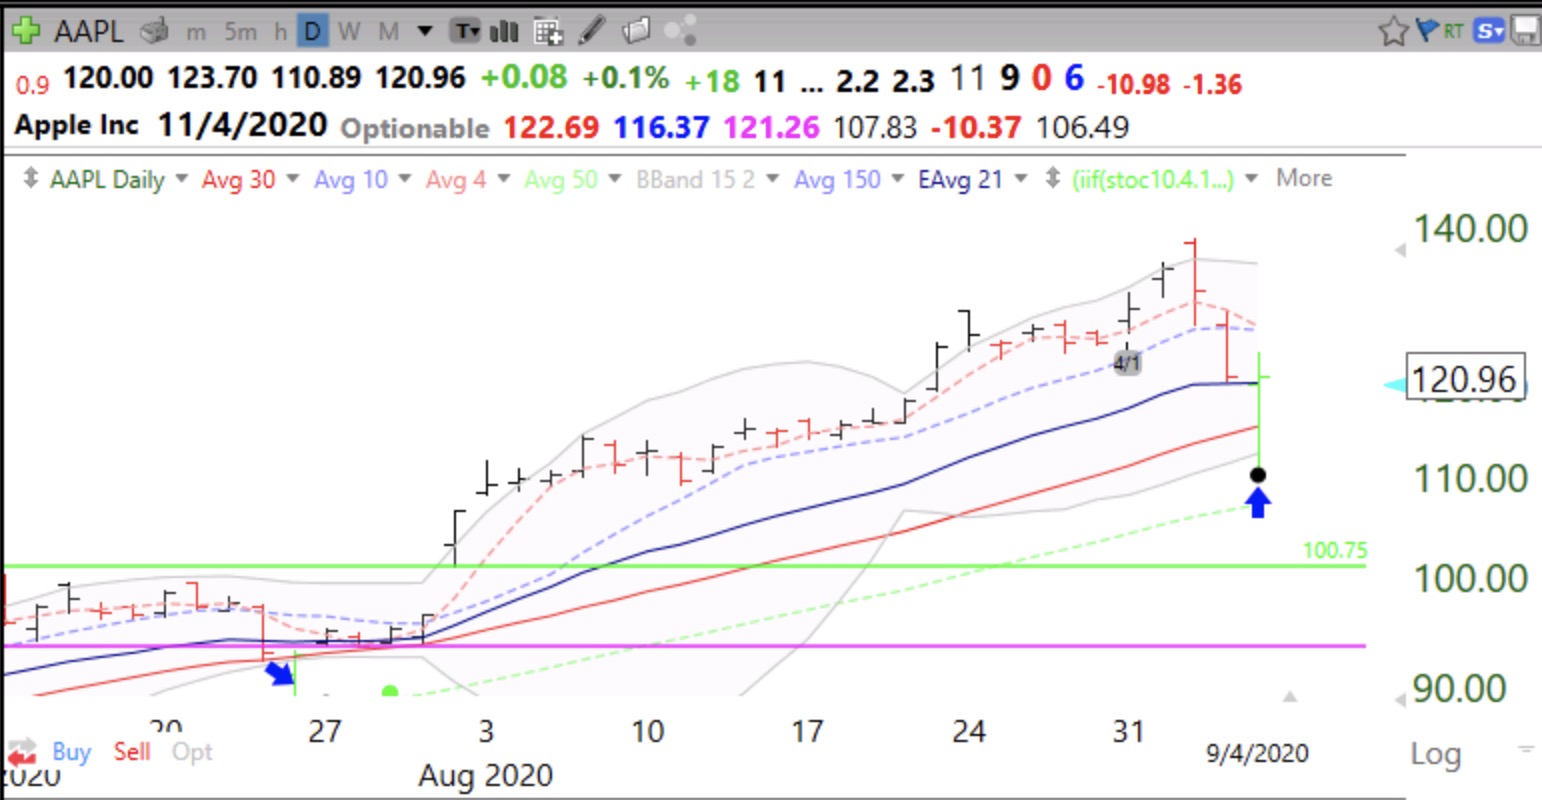Open the Avg 4 indicator dropdown
The height and width of the screenshot is (800, 1542).
(x=503, y=179)
